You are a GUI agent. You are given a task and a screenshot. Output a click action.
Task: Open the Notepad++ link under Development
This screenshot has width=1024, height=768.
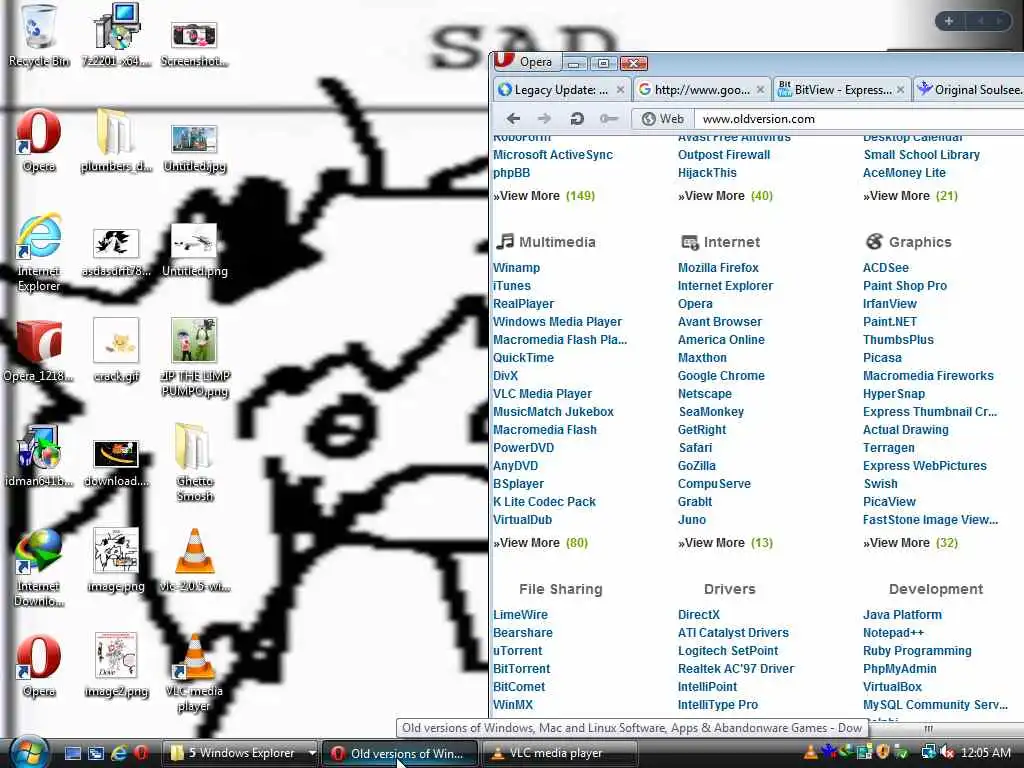pos(893,633)
